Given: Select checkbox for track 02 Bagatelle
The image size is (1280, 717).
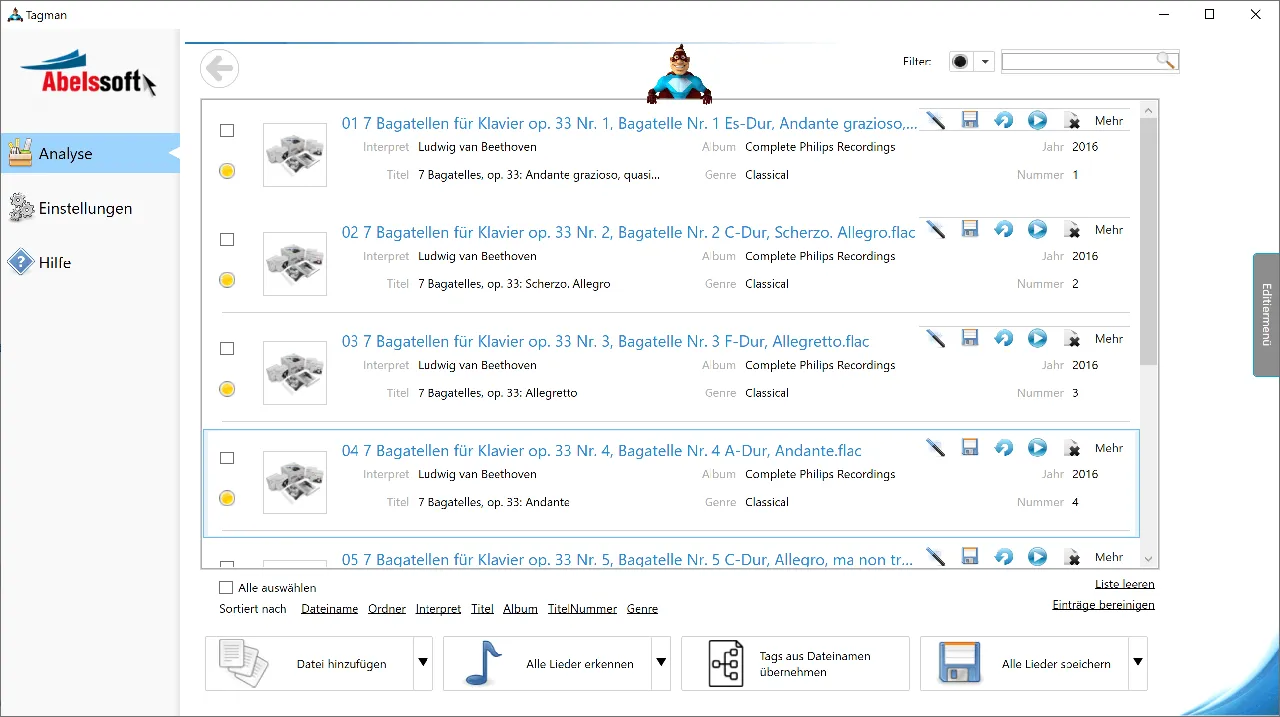Looking at the screenshot, I should [227, 239].
